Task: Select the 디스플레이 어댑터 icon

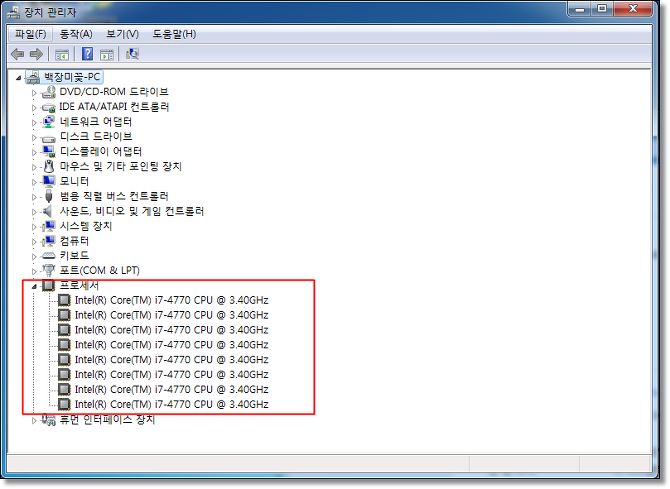Action: [x=49, y=152]
